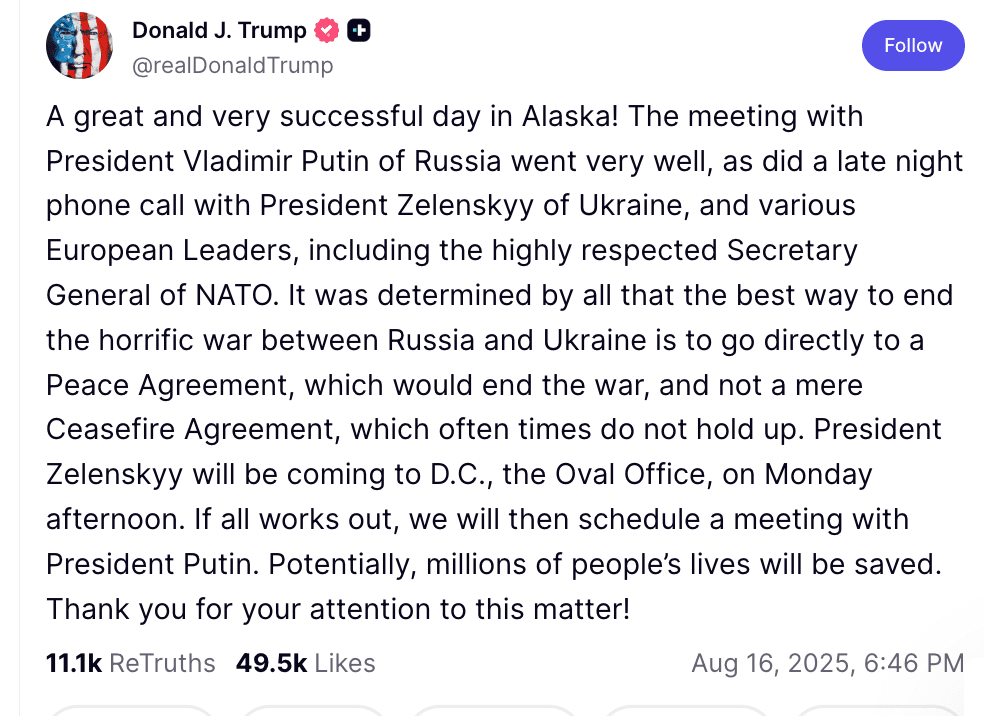Click the opening line mentioning Alaska
Image resolution: width=984 pixels, height=716 pixels.
454,116
